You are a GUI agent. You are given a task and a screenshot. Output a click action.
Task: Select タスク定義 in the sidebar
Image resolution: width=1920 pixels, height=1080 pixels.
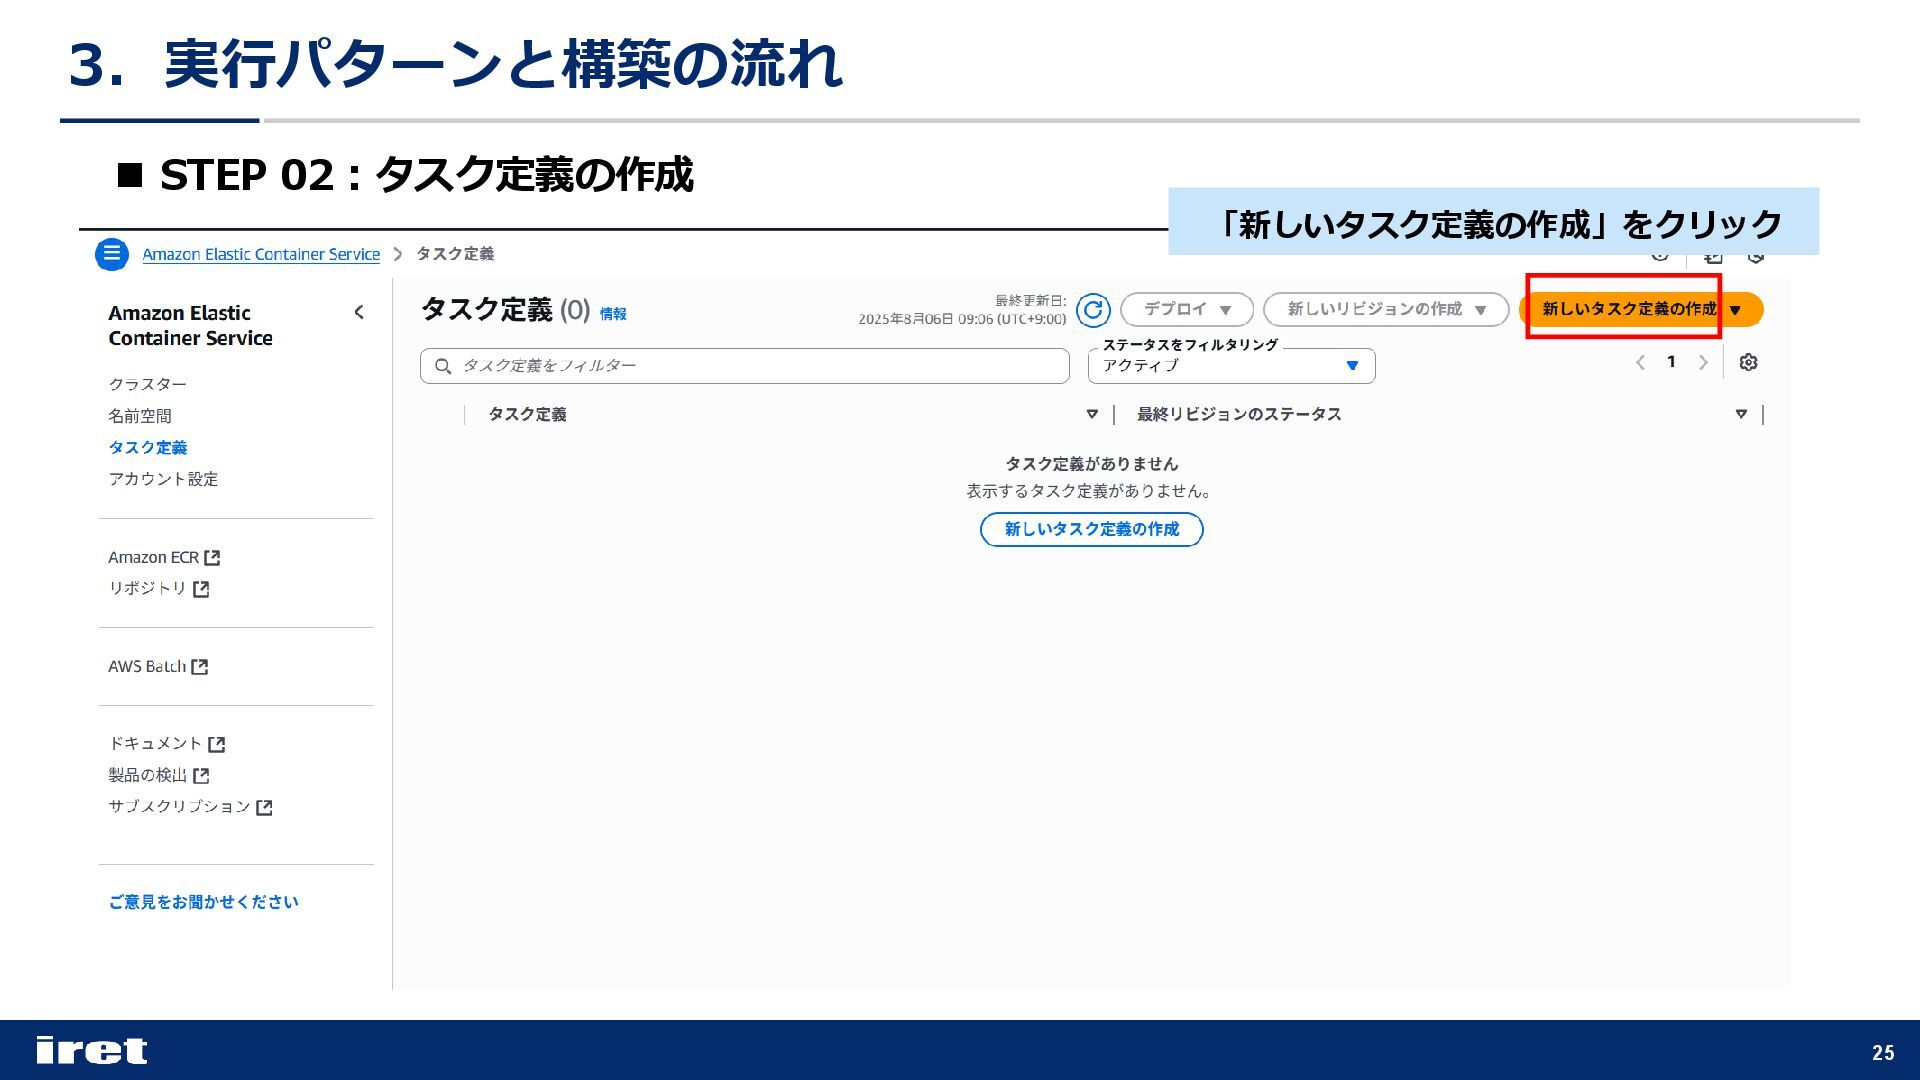coord(148,448)
